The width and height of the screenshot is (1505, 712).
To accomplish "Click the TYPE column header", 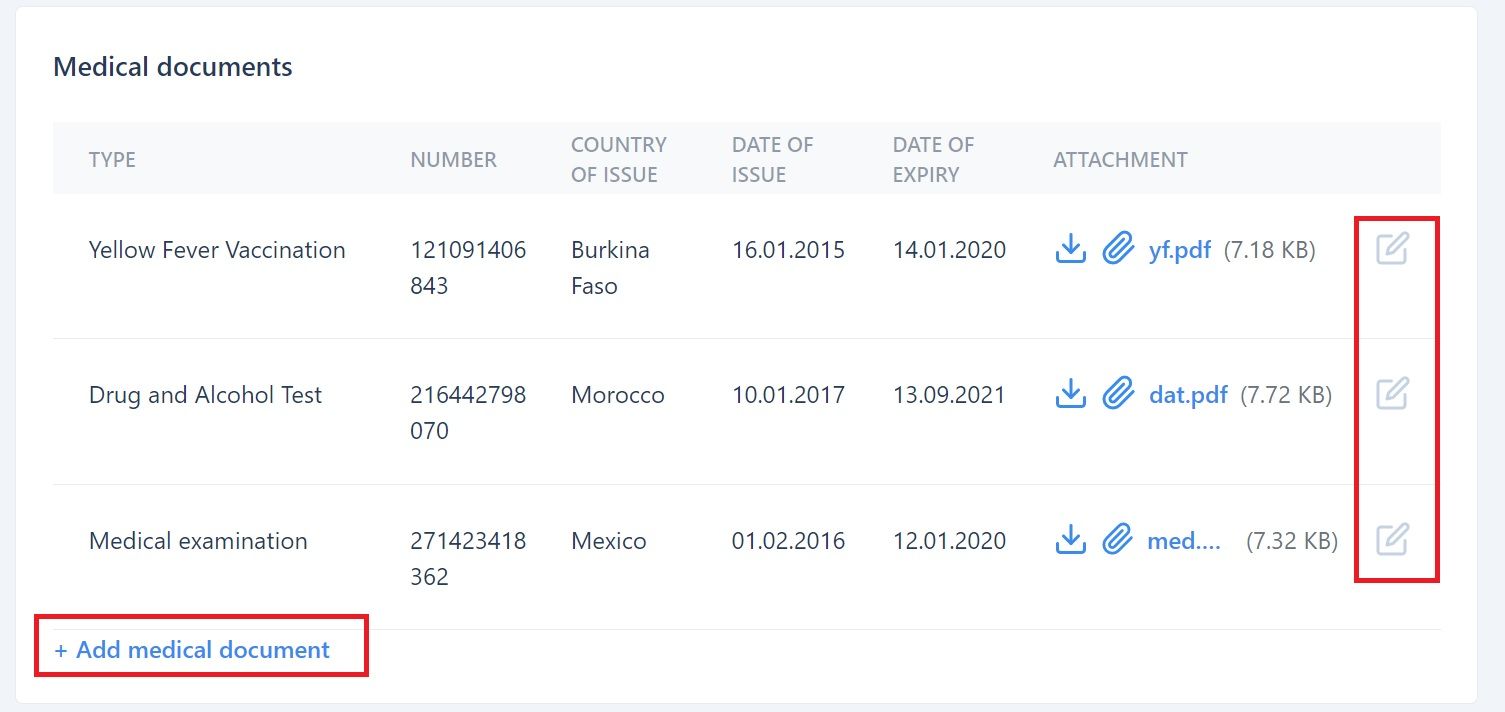I will [112, 160].
